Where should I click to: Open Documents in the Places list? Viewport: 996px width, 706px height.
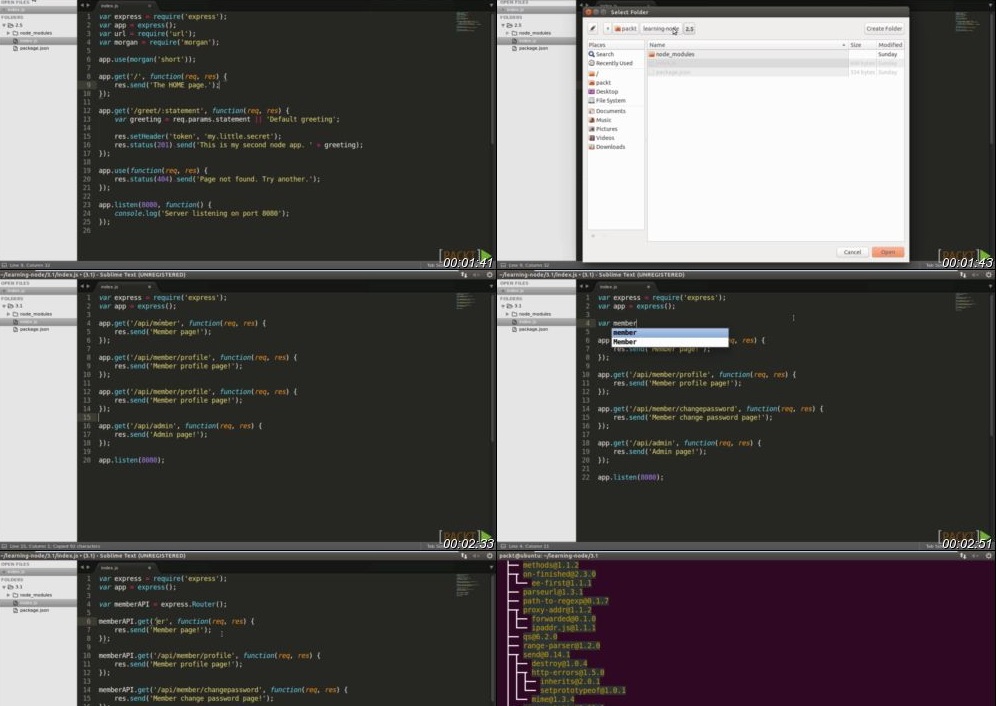610,111
